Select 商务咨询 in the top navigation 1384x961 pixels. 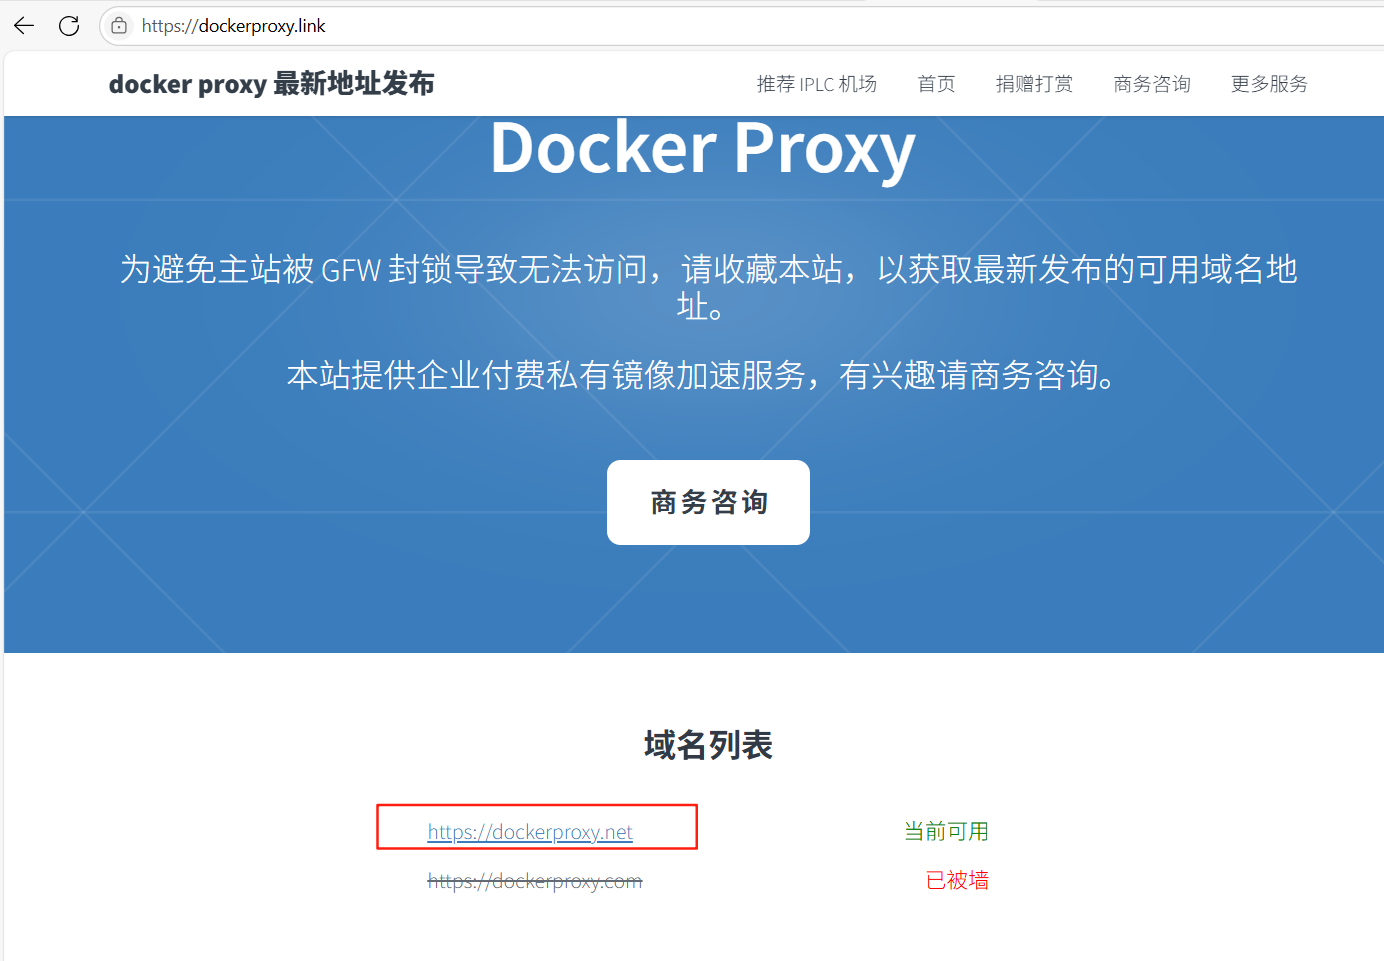1152,84
